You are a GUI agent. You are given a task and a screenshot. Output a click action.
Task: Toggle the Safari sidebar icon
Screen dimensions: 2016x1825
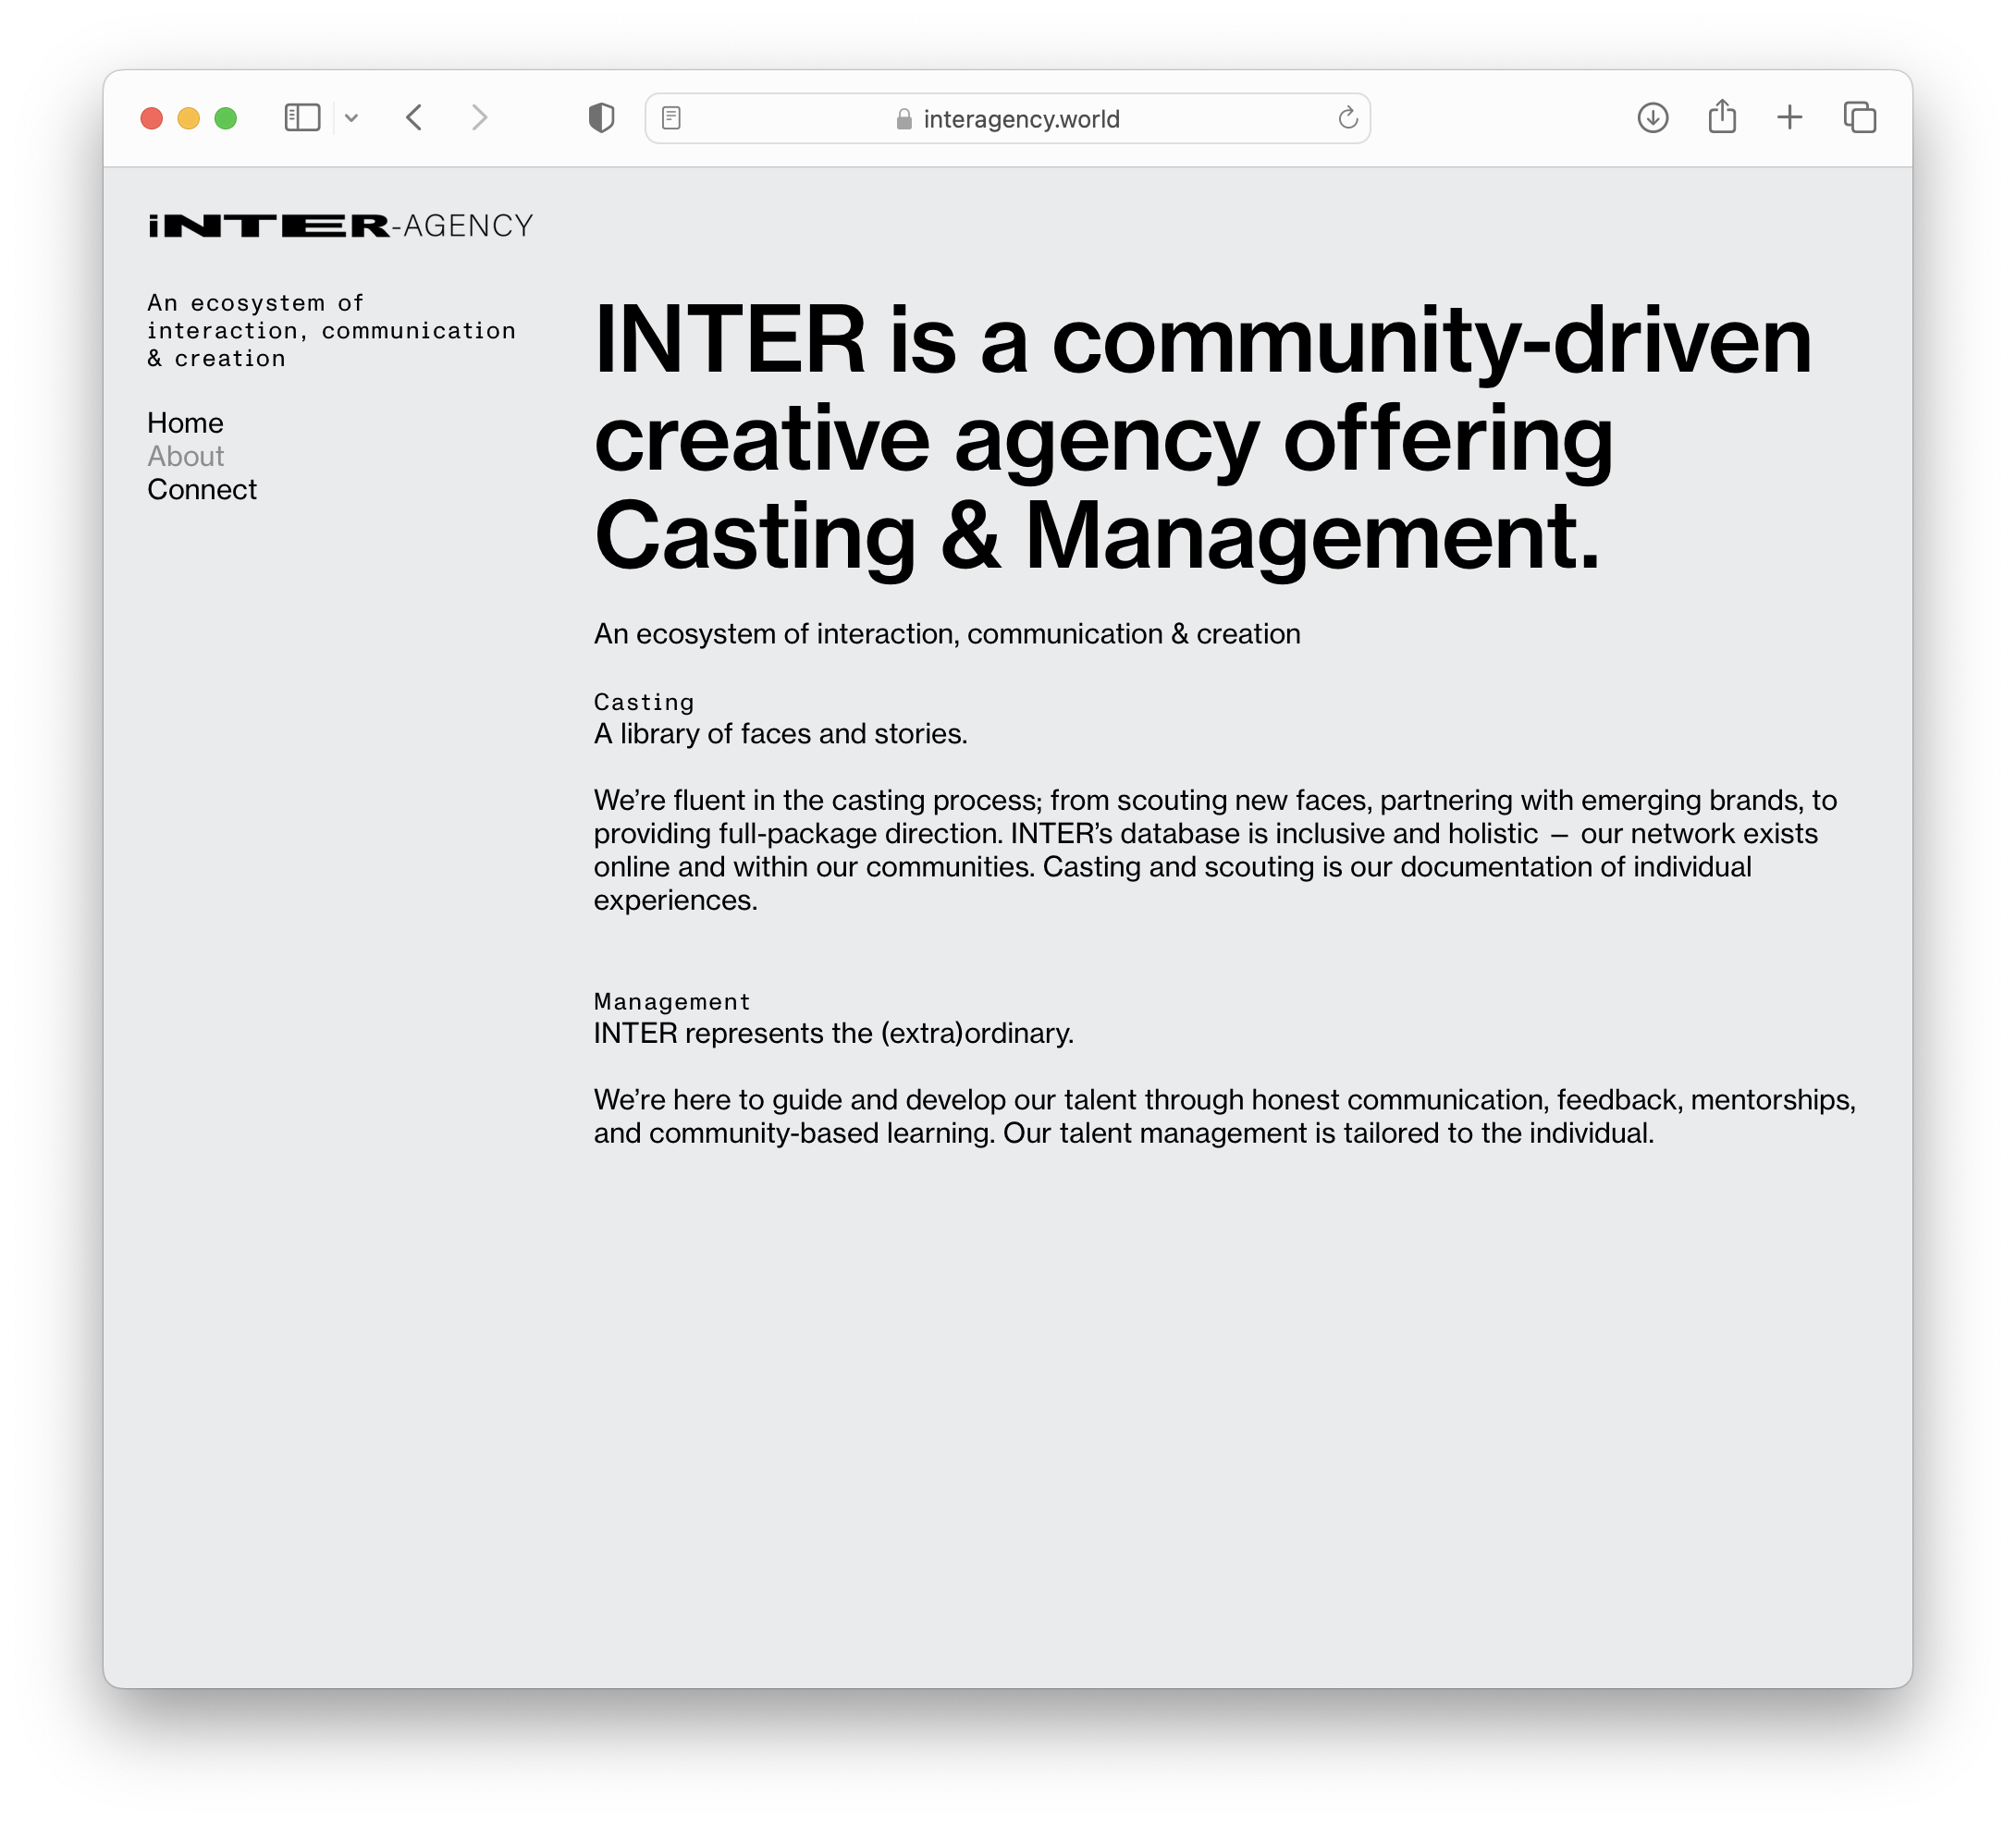302,118
